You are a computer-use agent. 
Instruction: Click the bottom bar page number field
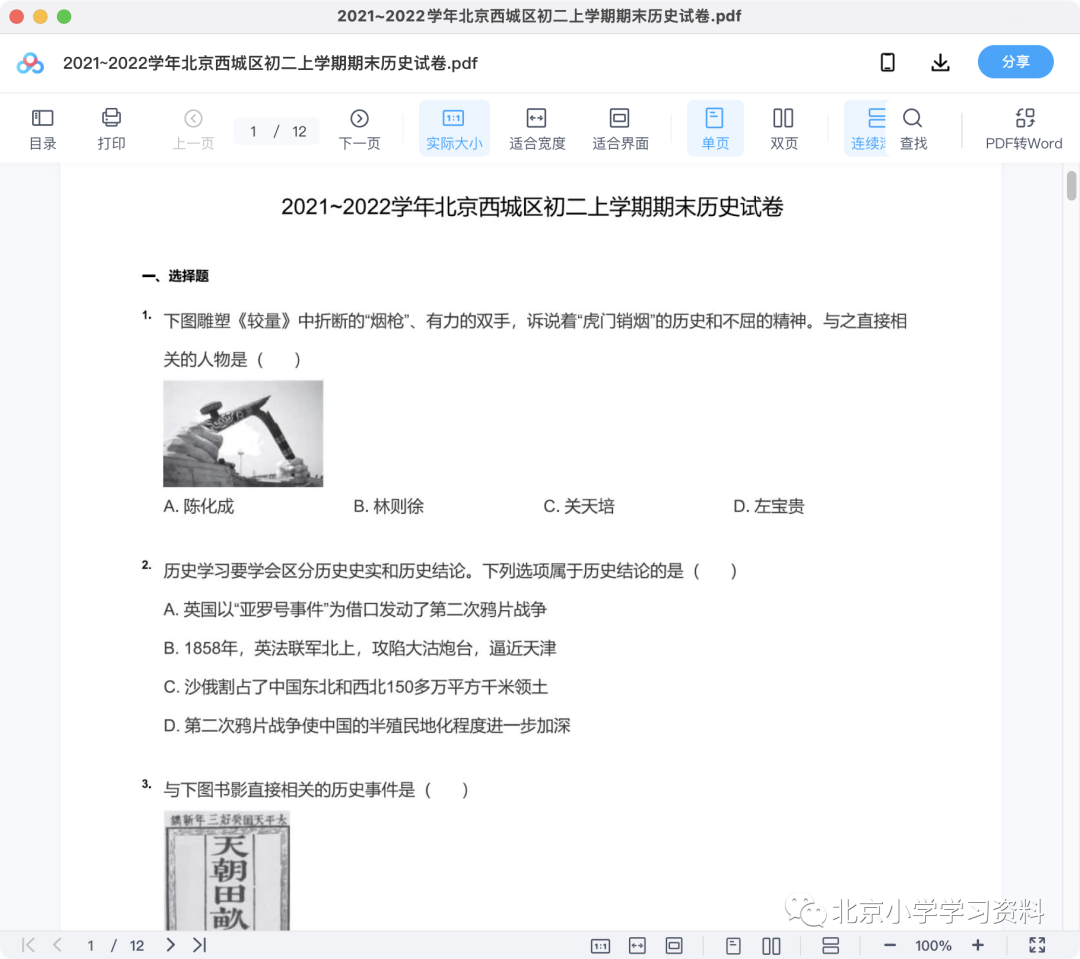pos(91,946)
